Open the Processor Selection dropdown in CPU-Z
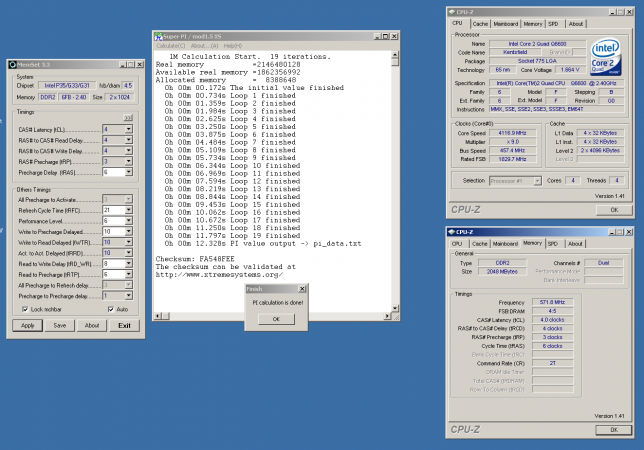 pos(537,181)
